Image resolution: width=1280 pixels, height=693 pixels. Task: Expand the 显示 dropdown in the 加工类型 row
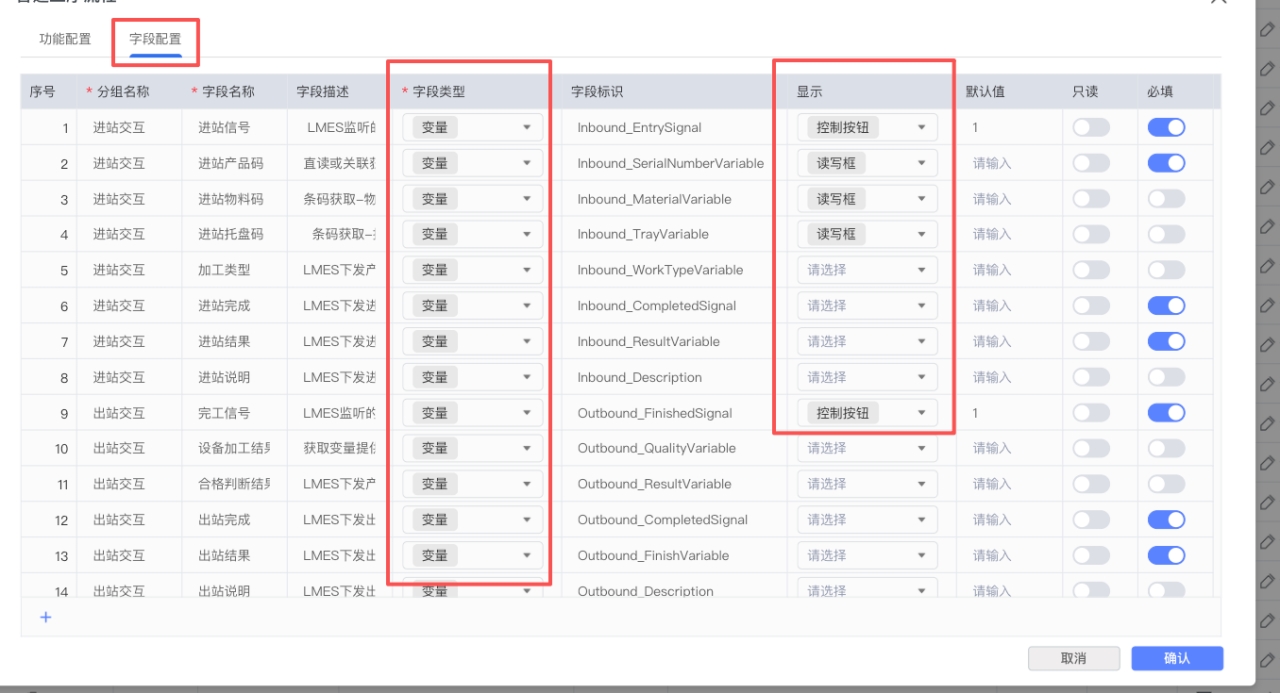coord(867,270)
